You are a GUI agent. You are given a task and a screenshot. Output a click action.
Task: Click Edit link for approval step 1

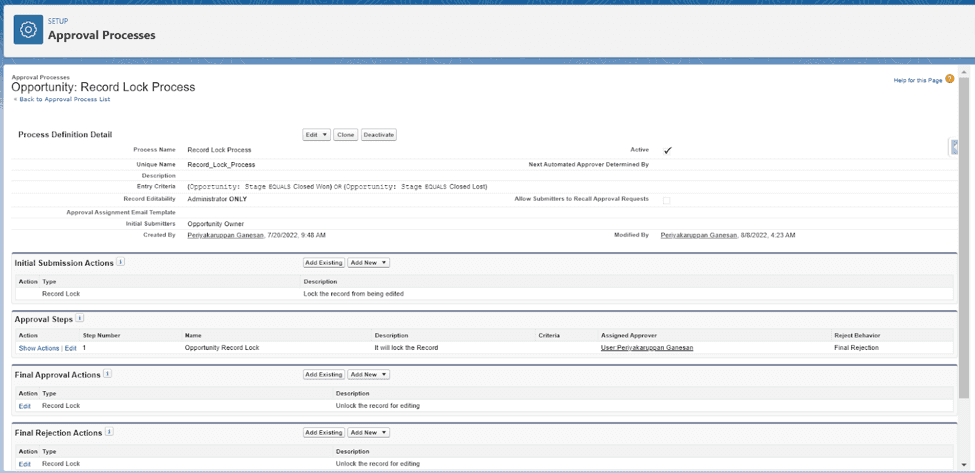point(70,348)
